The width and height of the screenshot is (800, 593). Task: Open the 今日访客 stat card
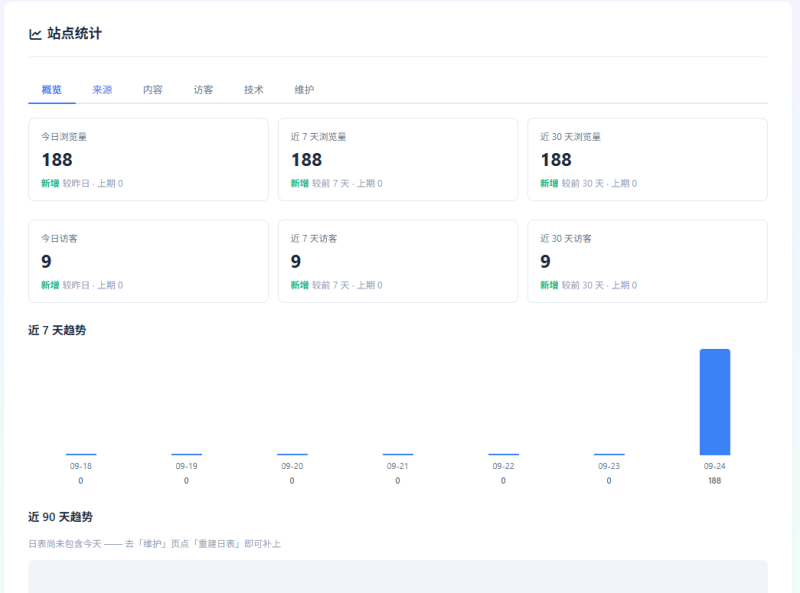(148, 261)
